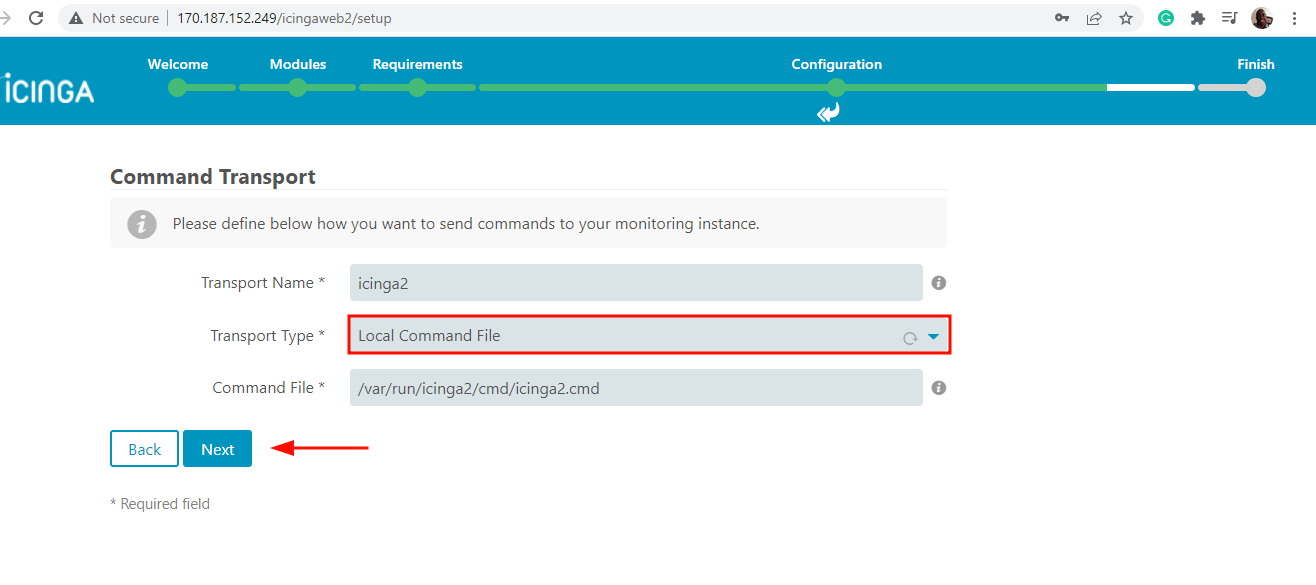Open saved passwords key icon
Image resolution: width=1316 pixels, height=585 pixels.
point(1062,18)
